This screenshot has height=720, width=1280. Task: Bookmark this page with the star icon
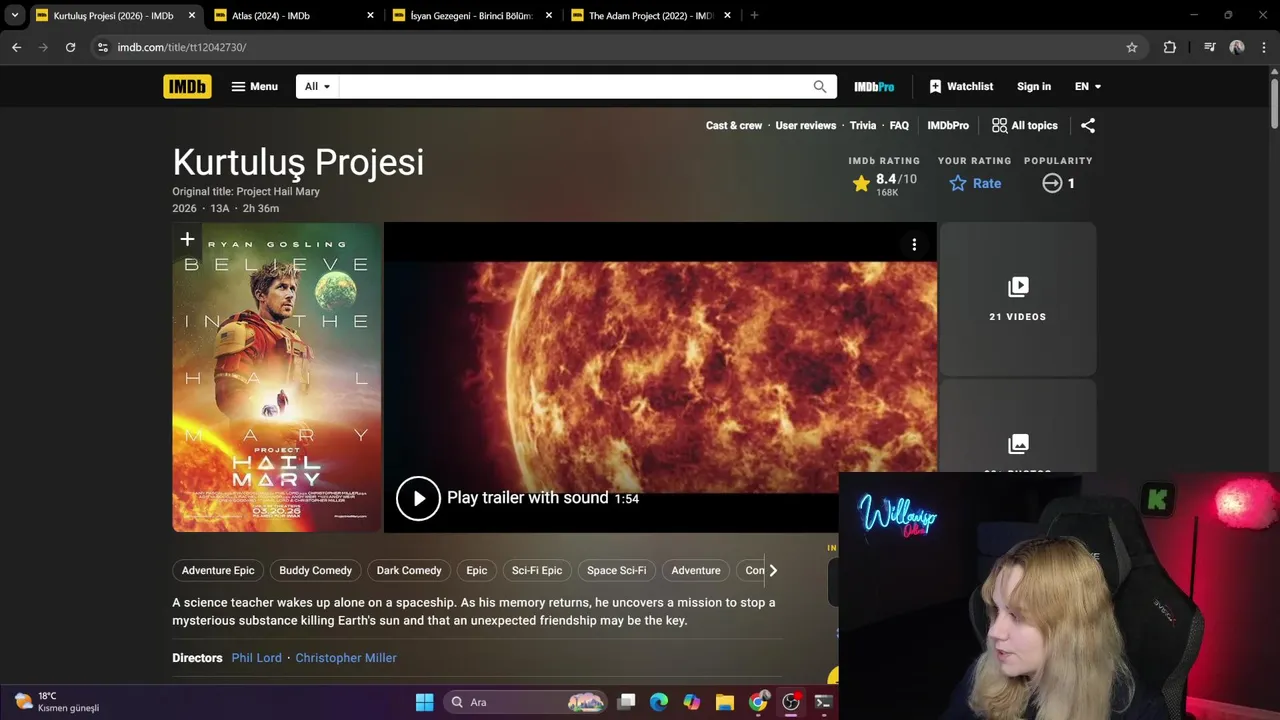tap(1132, 47)
